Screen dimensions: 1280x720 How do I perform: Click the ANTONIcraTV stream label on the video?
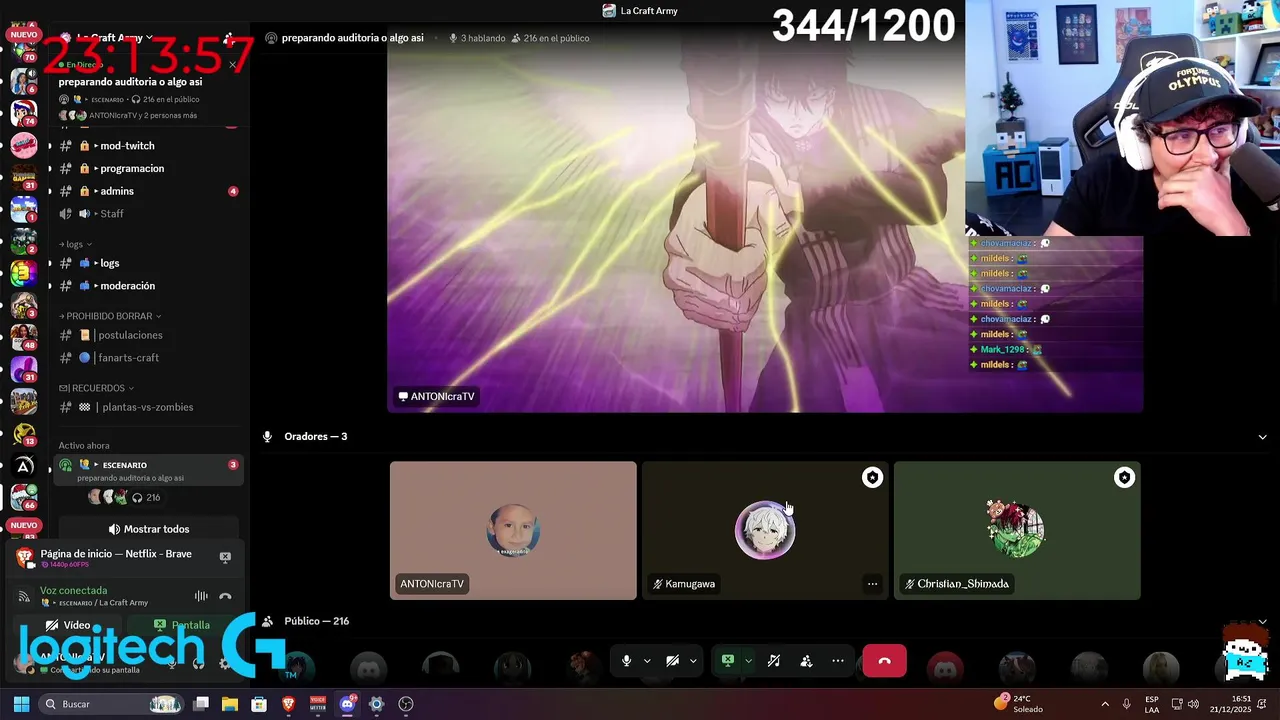point(436,397)
